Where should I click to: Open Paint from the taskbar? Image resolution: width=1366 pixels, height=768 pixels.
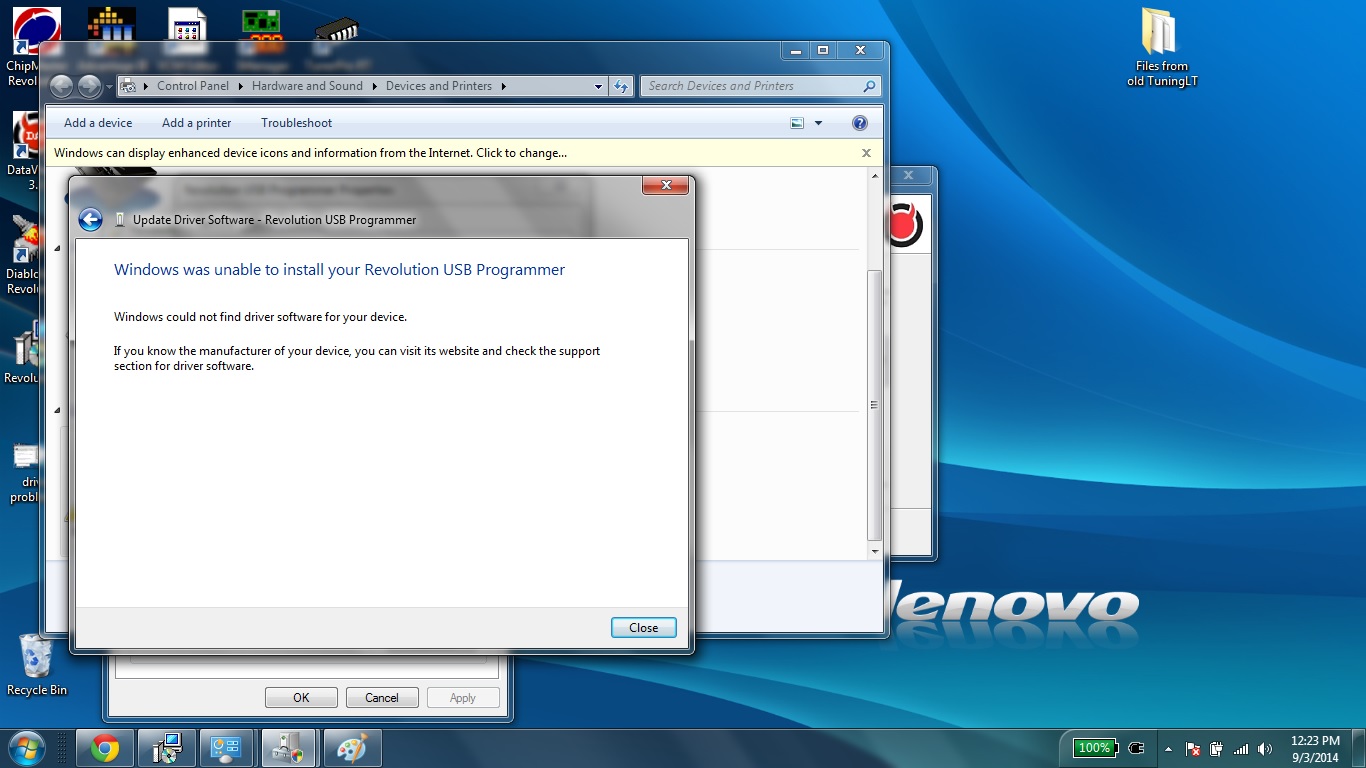351,748
